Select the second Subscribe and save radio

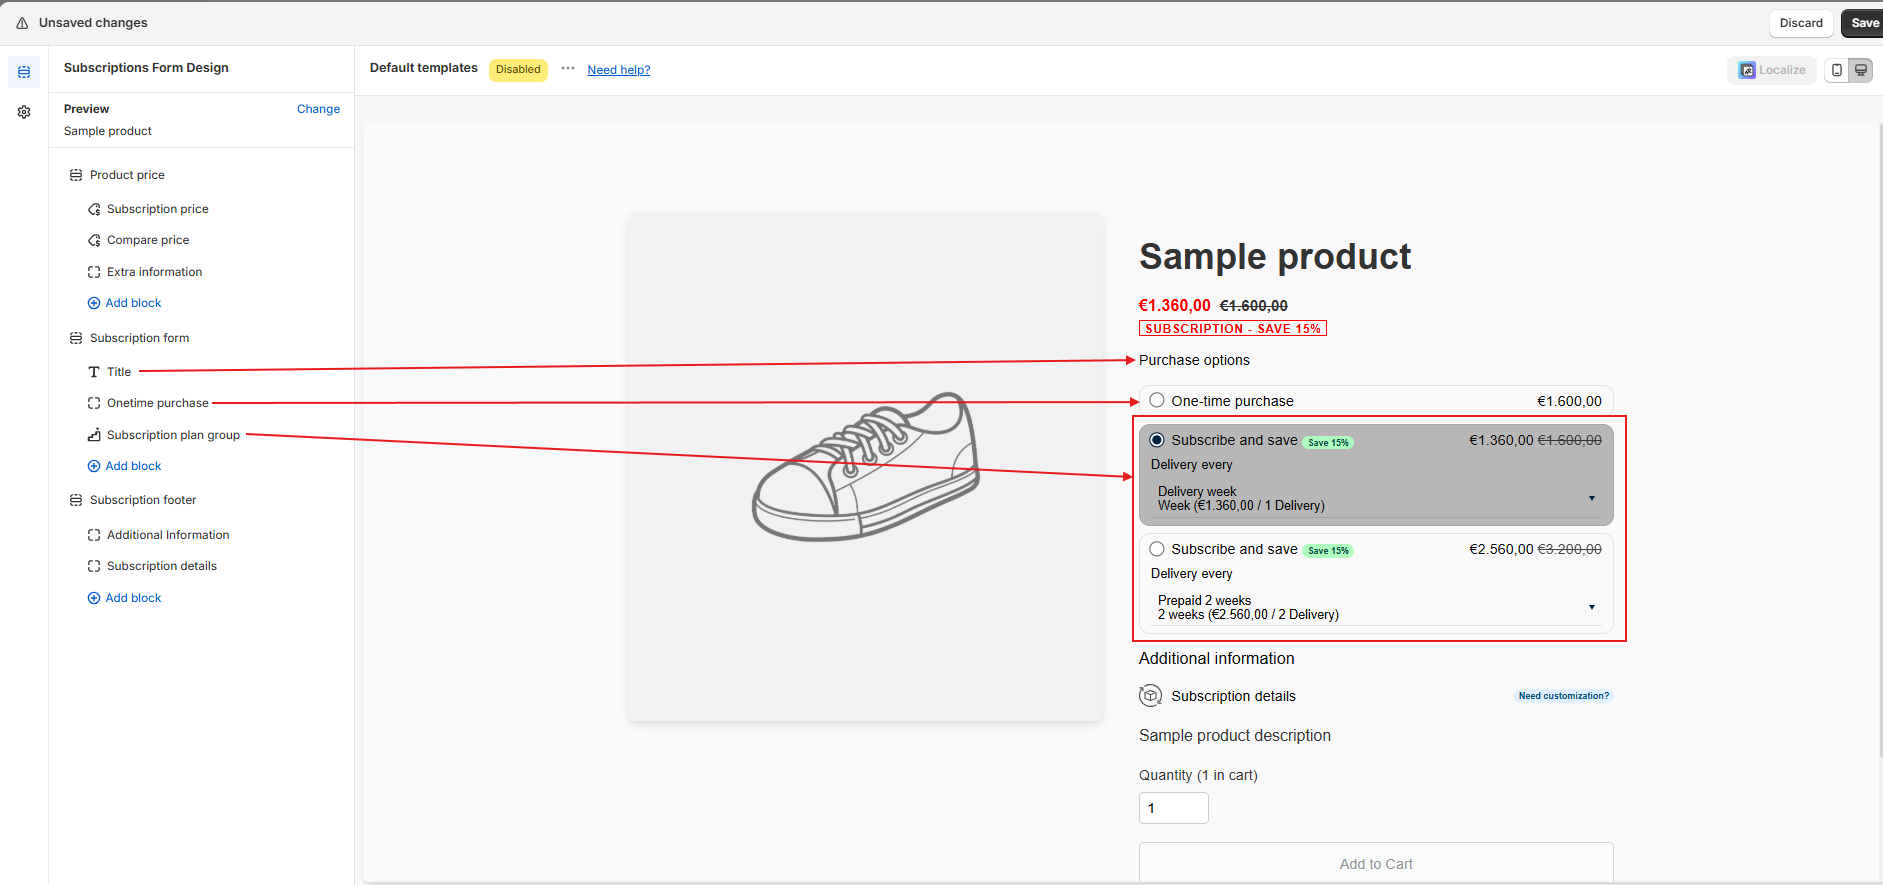(x=1157, y=549)
